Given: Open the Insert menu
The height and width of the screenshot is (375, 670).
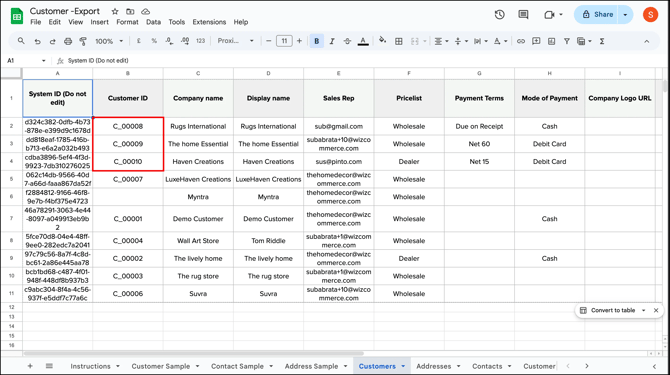Looking at the screenshot, I should coord(99,22).
